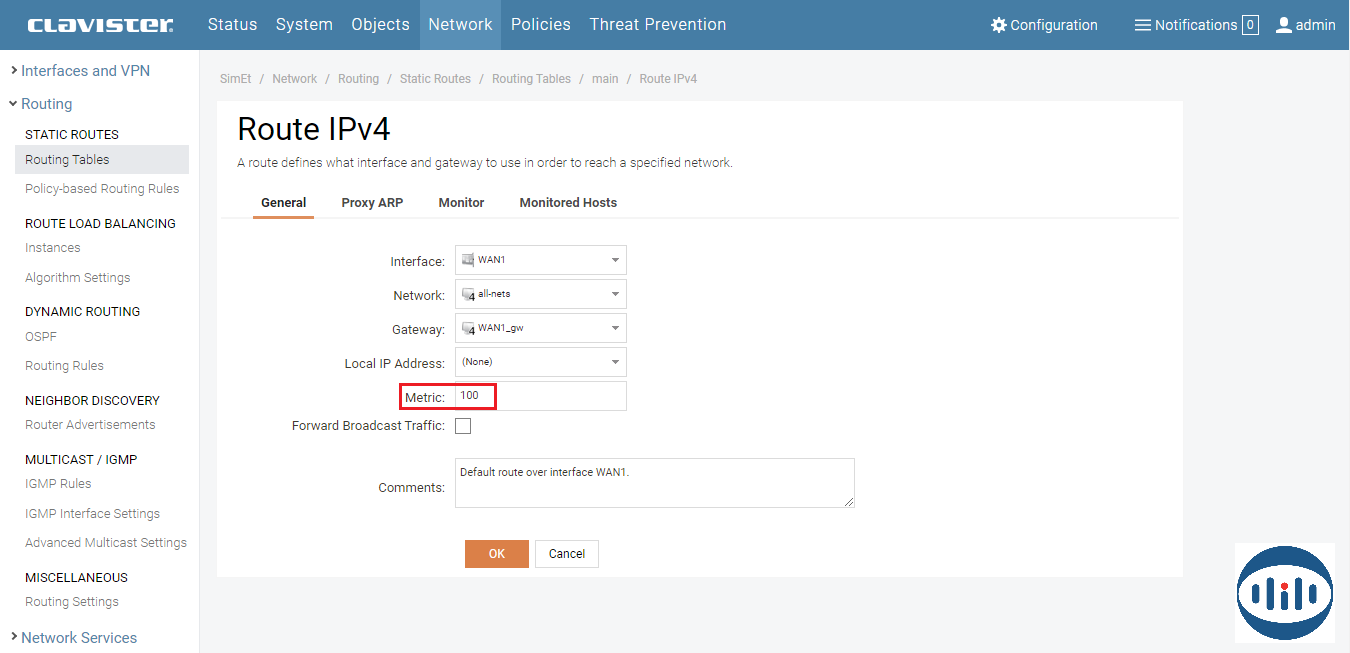1350x653 pixels.
Task: Open the Policies top menu
Action: (540, 25)
